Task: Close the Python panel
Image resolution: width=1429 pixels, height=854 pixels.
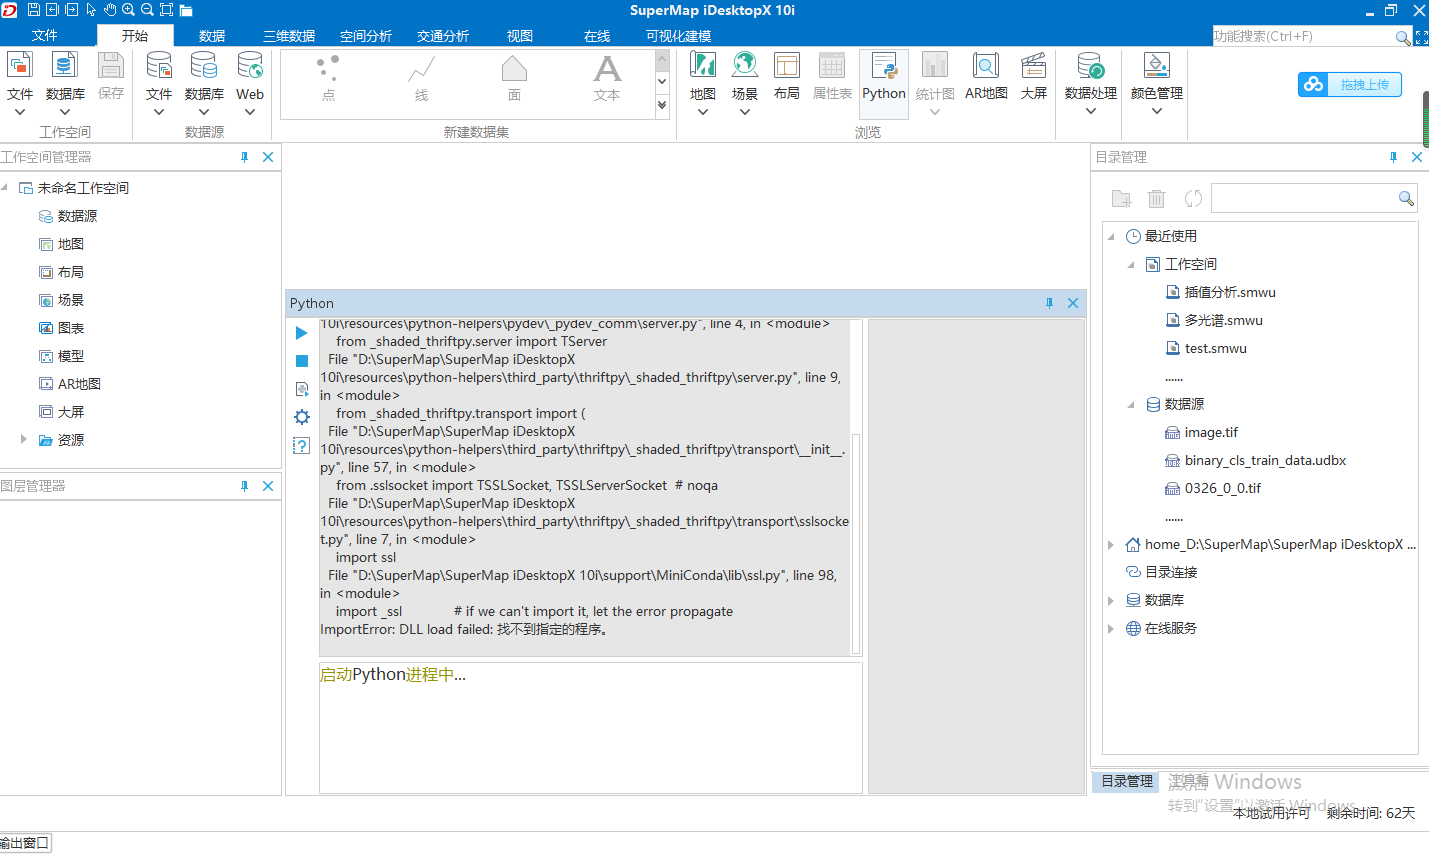Action: (x=1073, y=303)
